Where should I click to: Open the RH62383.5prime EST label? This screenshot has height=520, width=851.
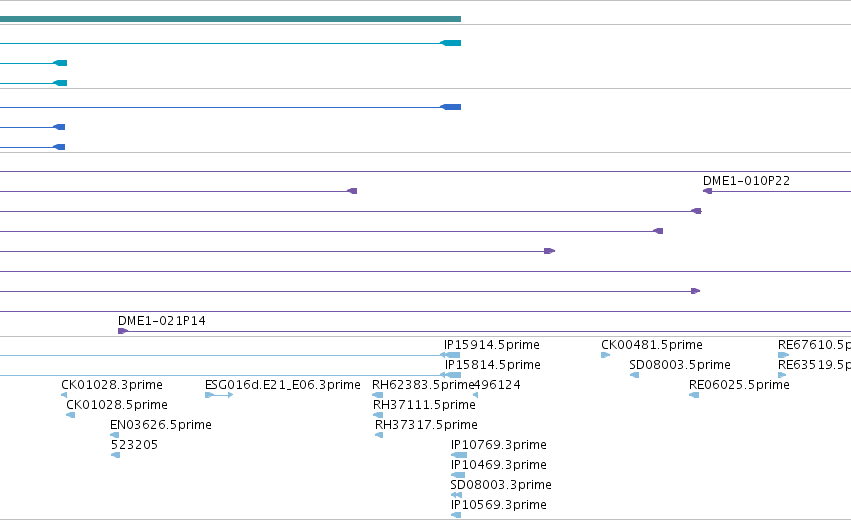[x=423, y=385]
